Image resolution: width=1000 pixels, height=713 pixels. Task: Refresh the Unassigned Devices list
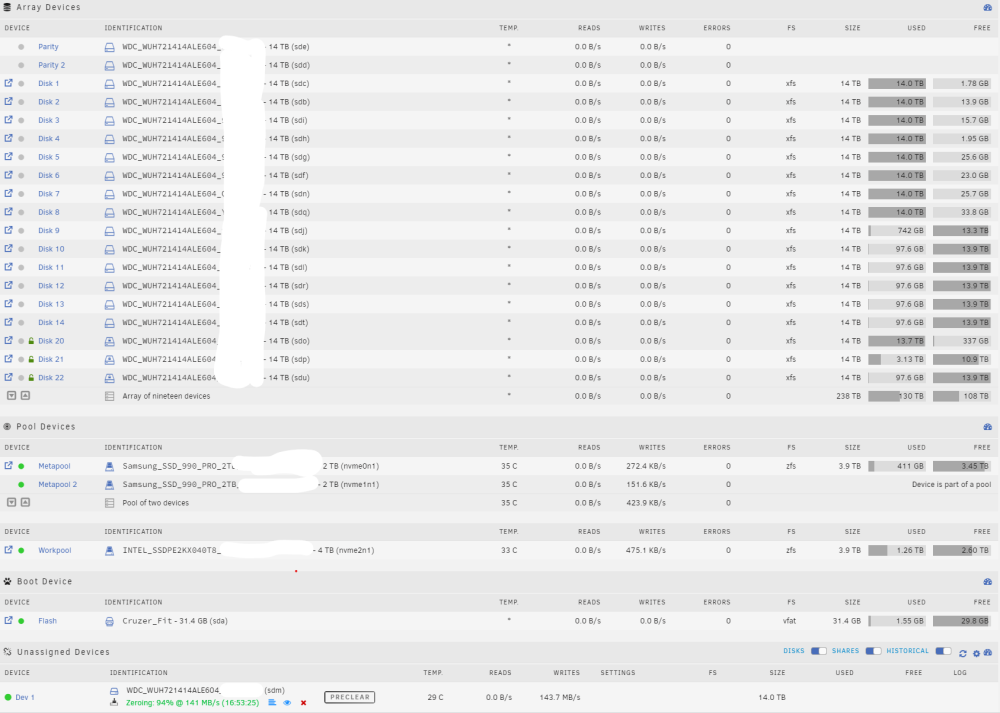pyautogui.click(x=962, y=653)
